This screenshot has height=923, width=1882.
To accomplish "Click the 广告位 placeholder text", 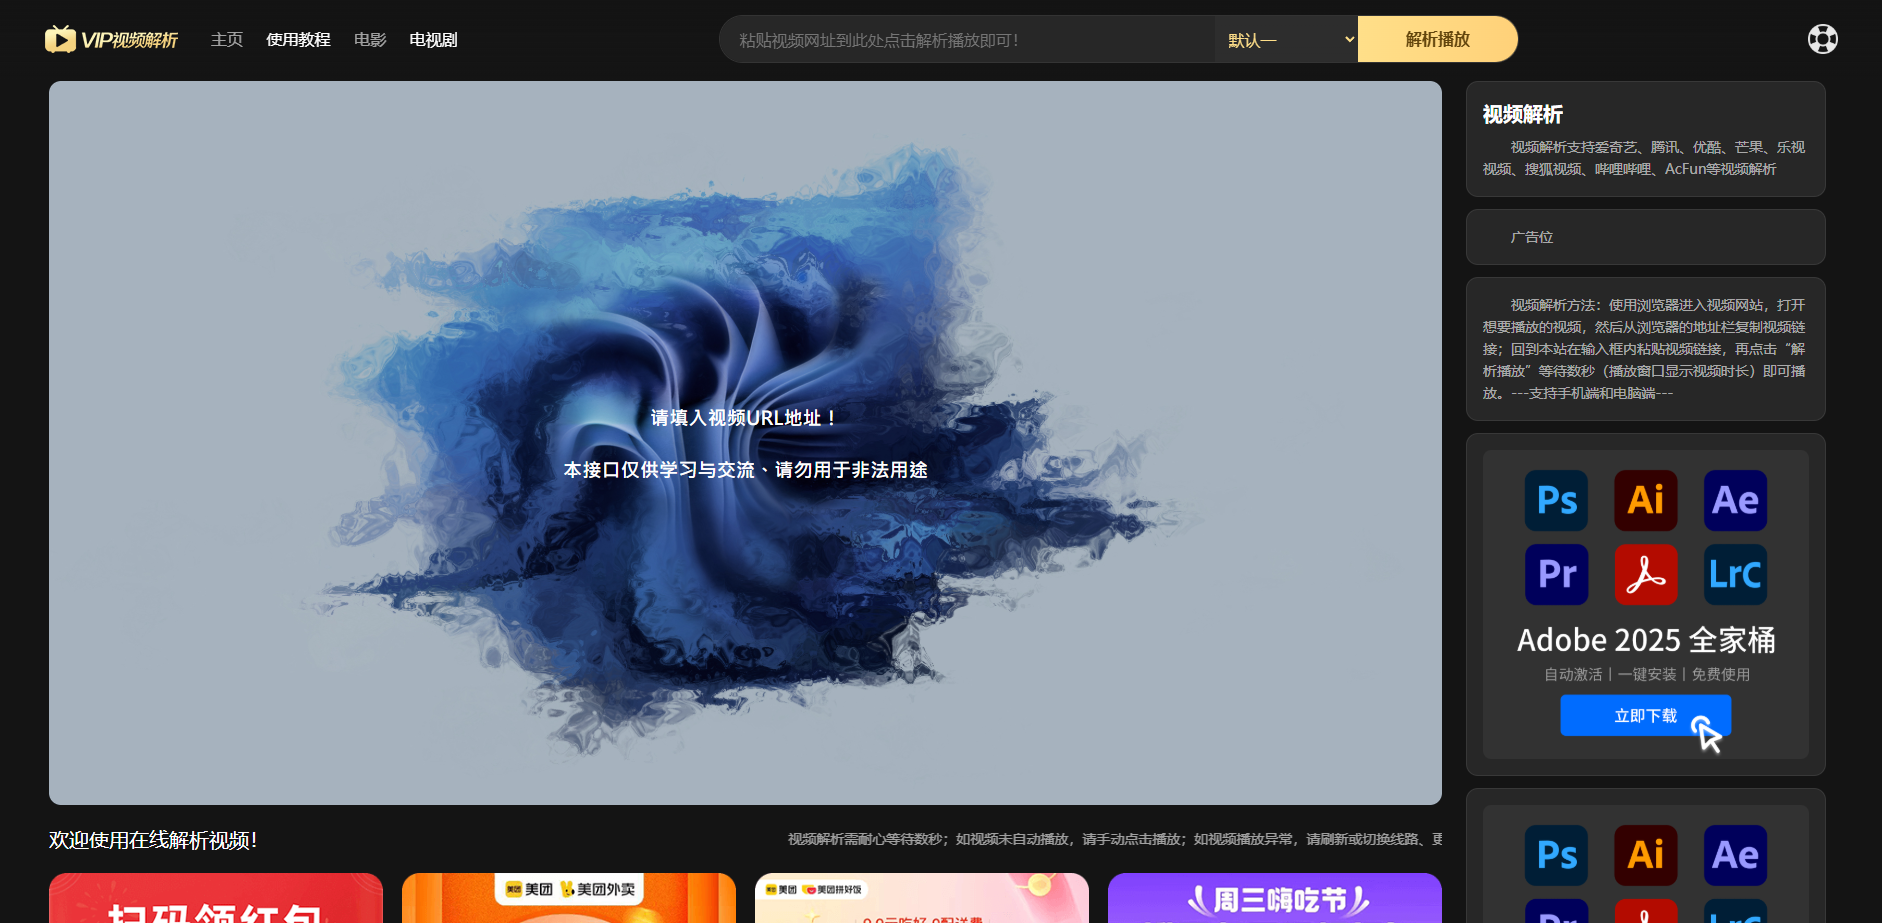I will [x=1532, y=237].
